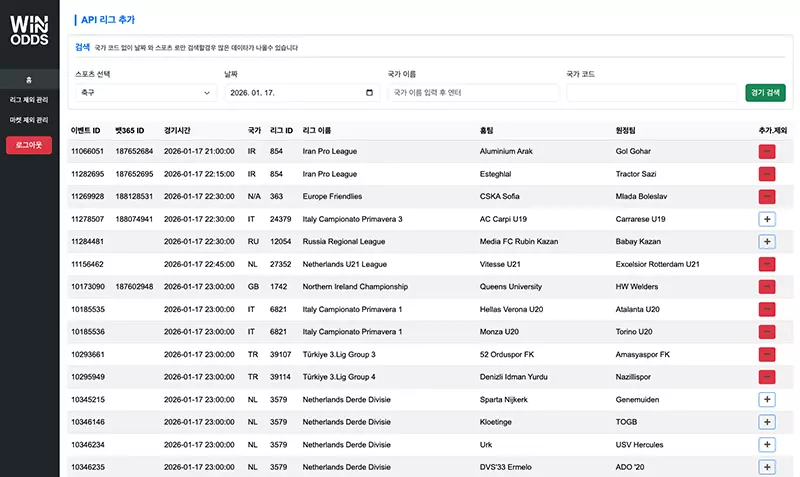800x477 pixels.
Task: Exclude the CSKA Sofia friendly match
Action: tap(766, 196)
